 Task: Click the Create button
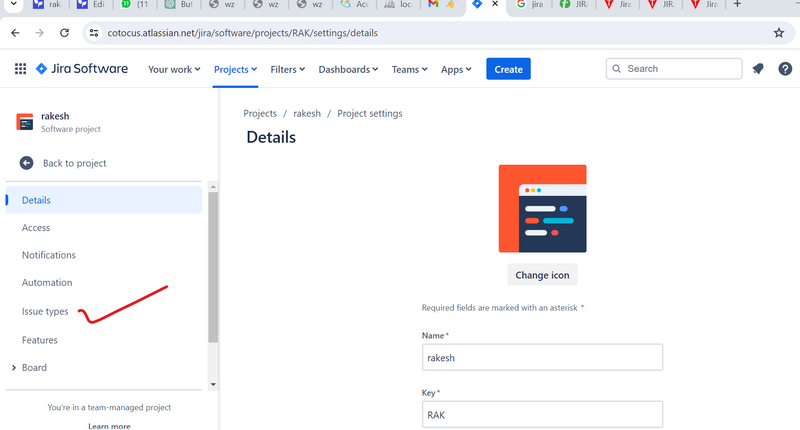pos(508,69)
